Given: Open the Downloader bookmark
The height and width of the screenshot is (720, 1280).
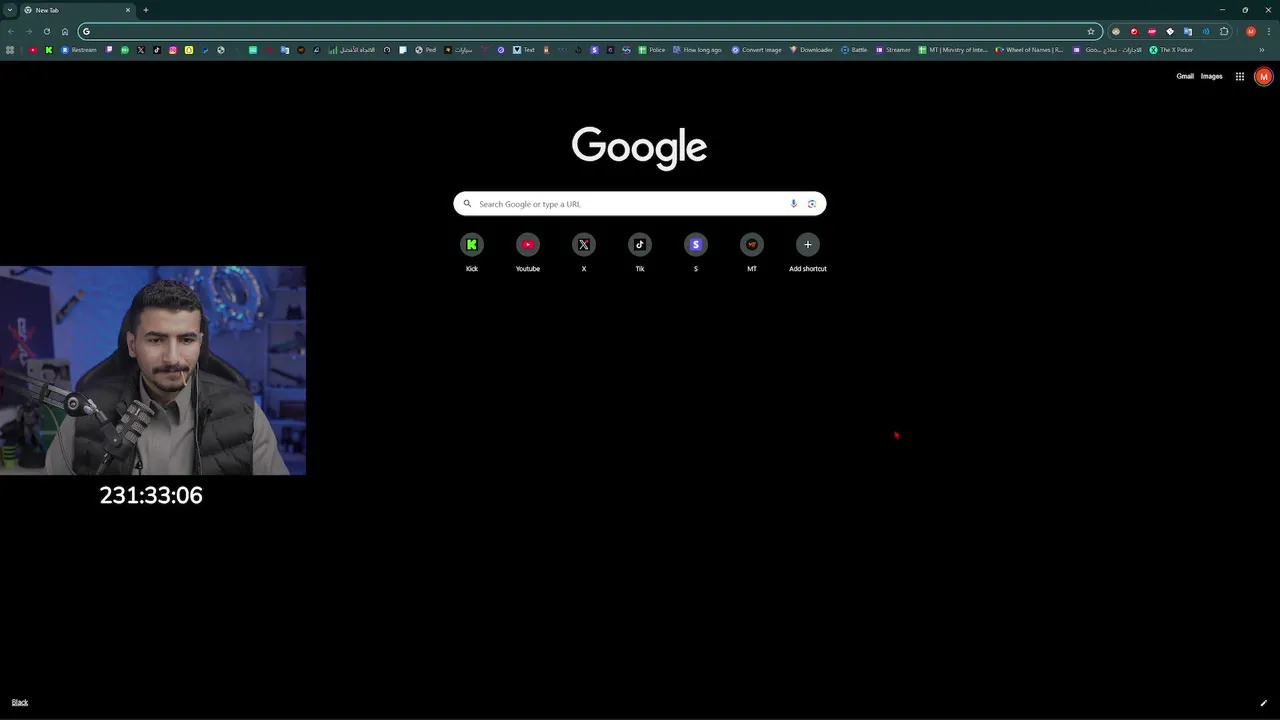Looking at the screenshot, I should point(811,50).
